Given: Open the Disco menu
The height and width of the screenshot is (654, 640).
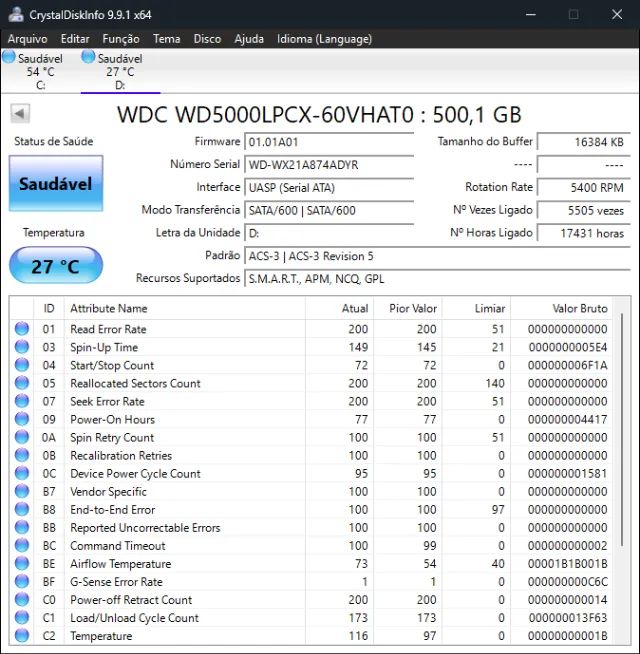Looking at the screenshot, I should point(207,39).
